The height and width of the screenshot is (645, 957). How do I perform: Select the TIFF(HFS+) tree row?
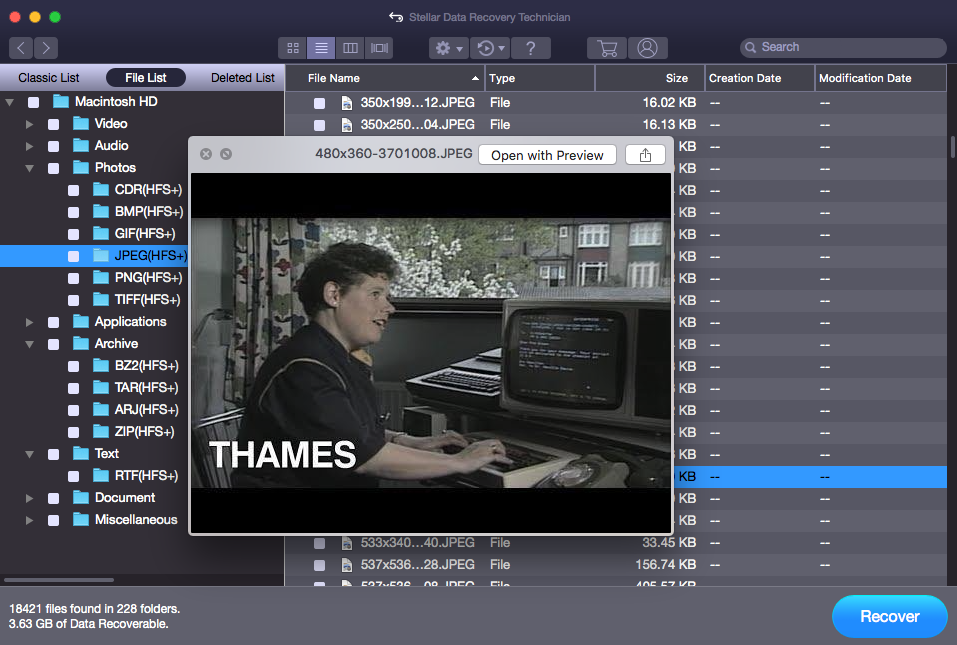[x=94, y=300]
